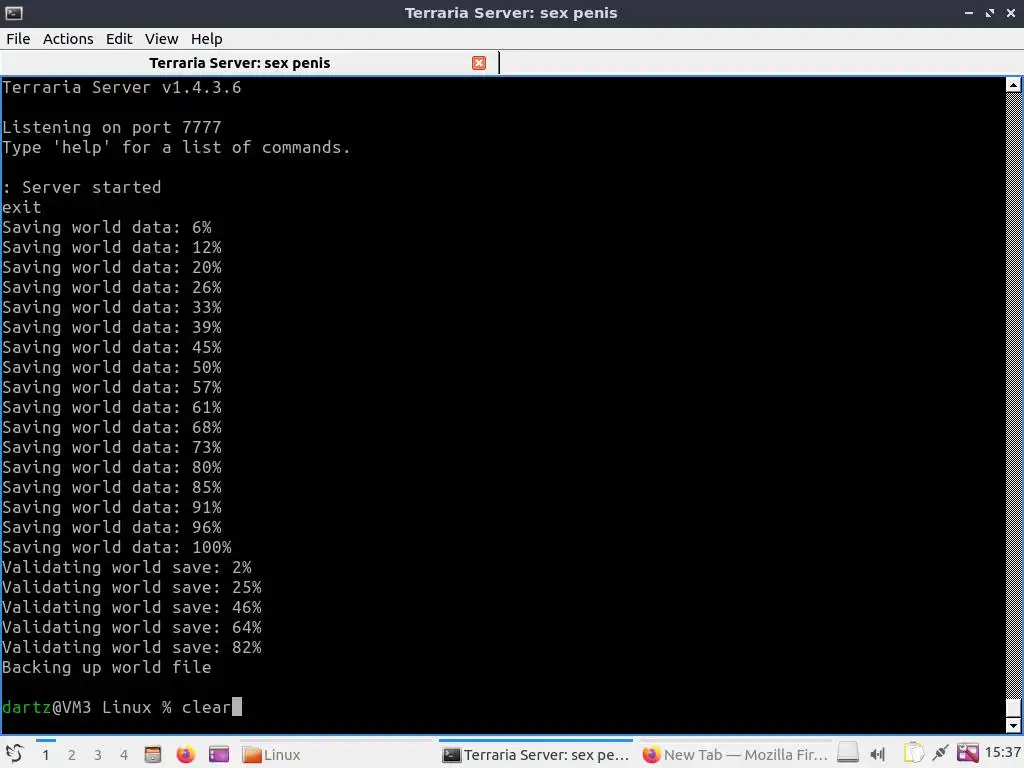Switch to workspace 2
Screen dimensions: 1024x768
[72, 755]
